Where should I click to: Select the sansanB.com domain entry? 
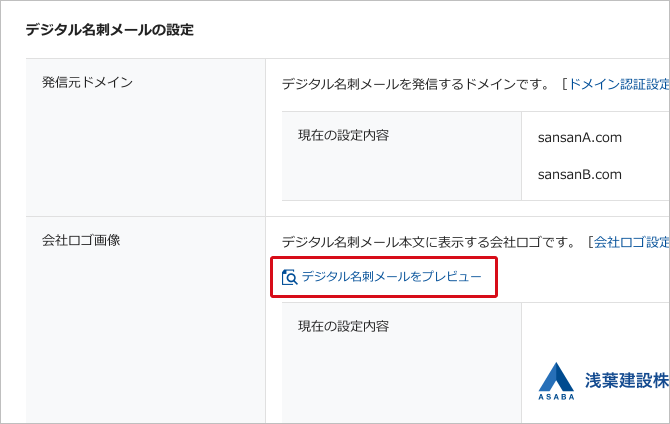[580, 174]
